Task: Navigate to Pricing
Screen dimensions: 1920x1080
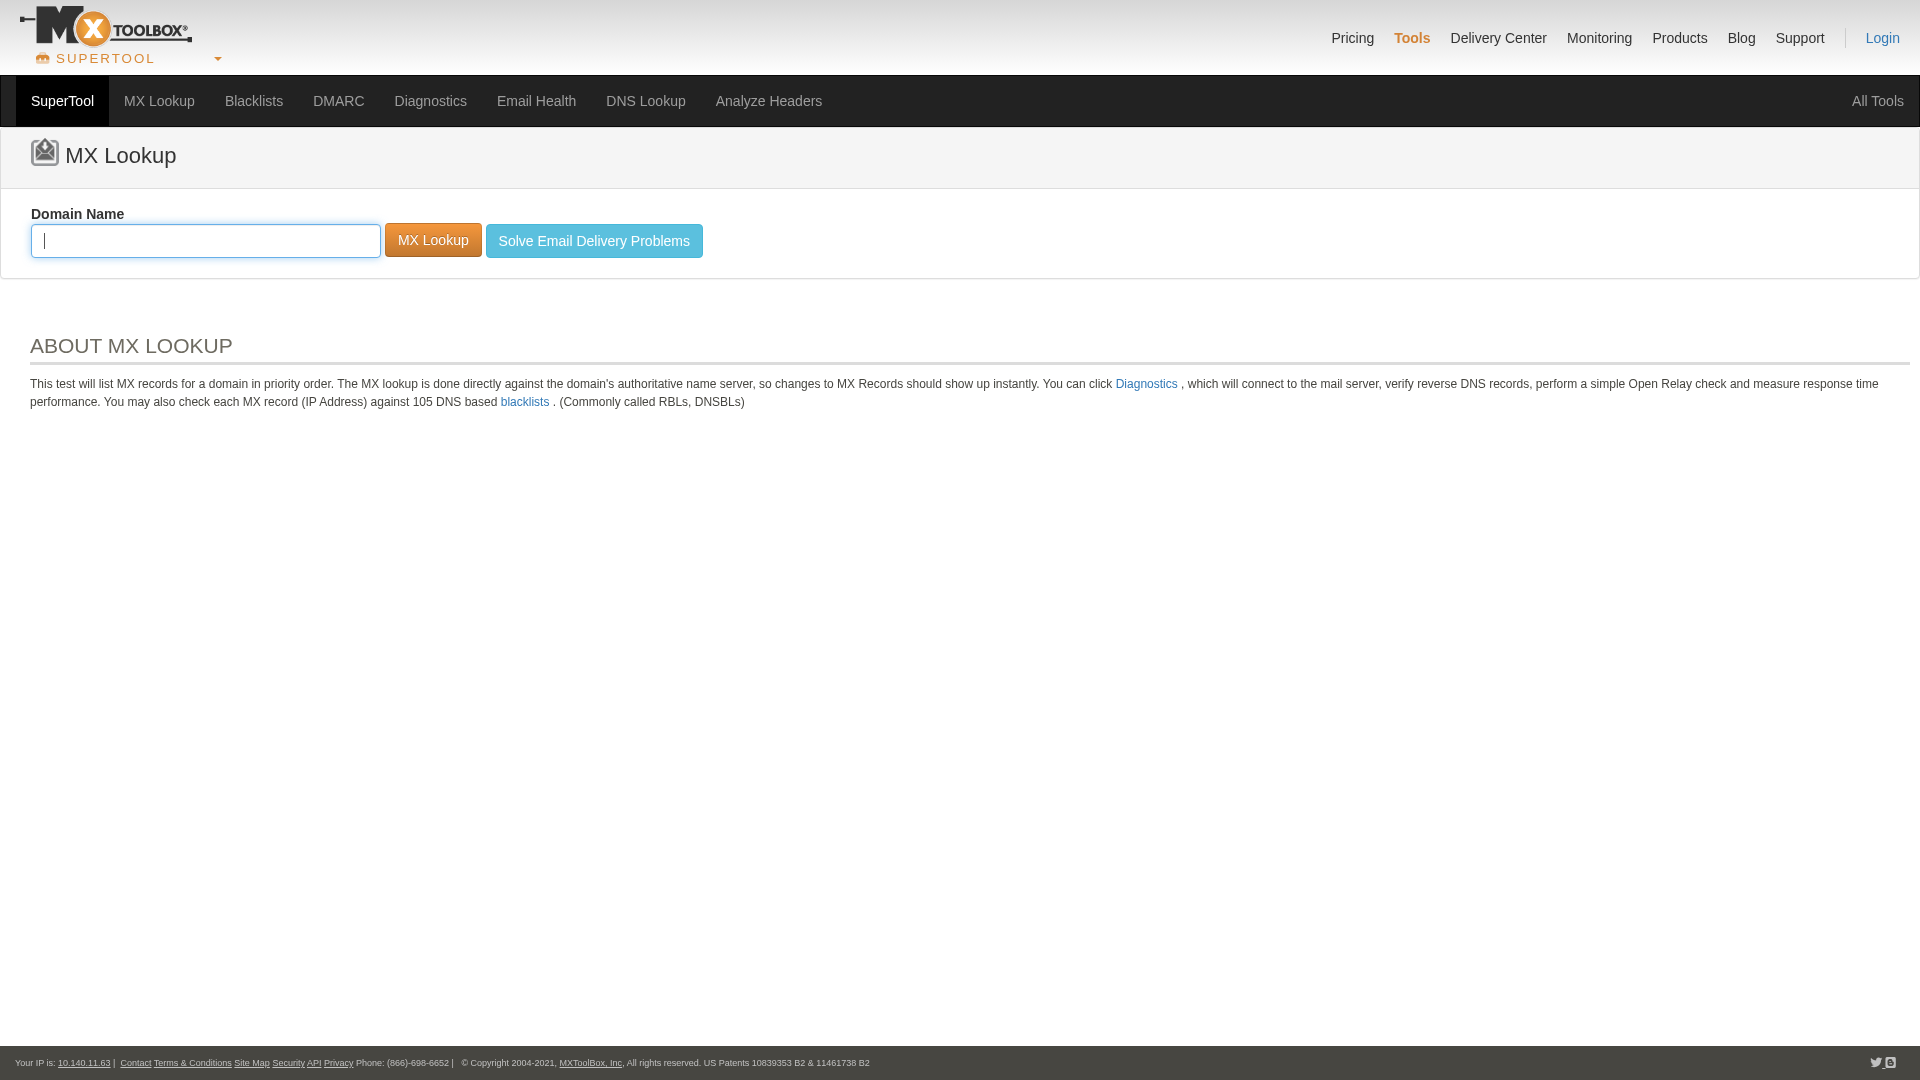Action: pos(1352,38)
